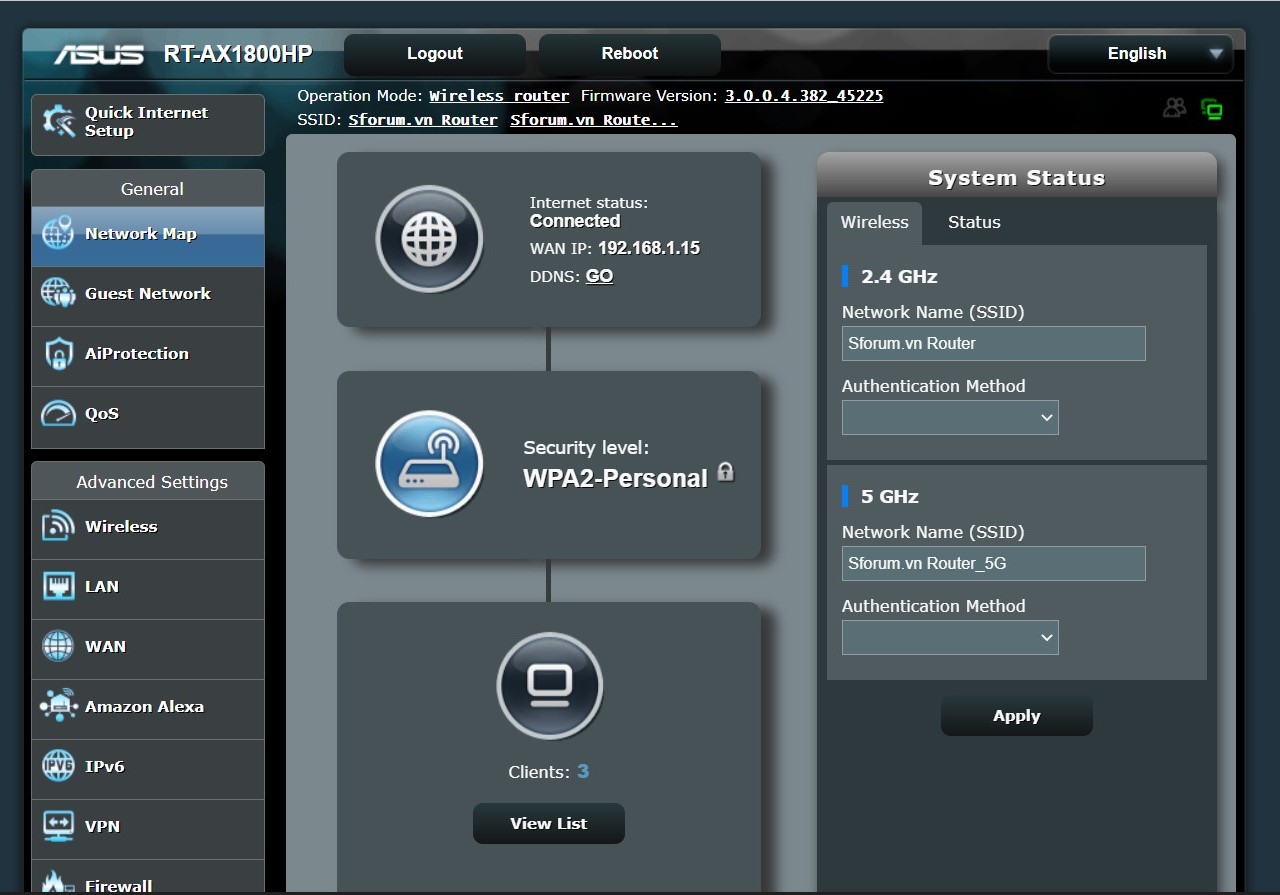Click the clients count number 3
Viewport: 1280px width, 895px height.
tap(583, 771)
